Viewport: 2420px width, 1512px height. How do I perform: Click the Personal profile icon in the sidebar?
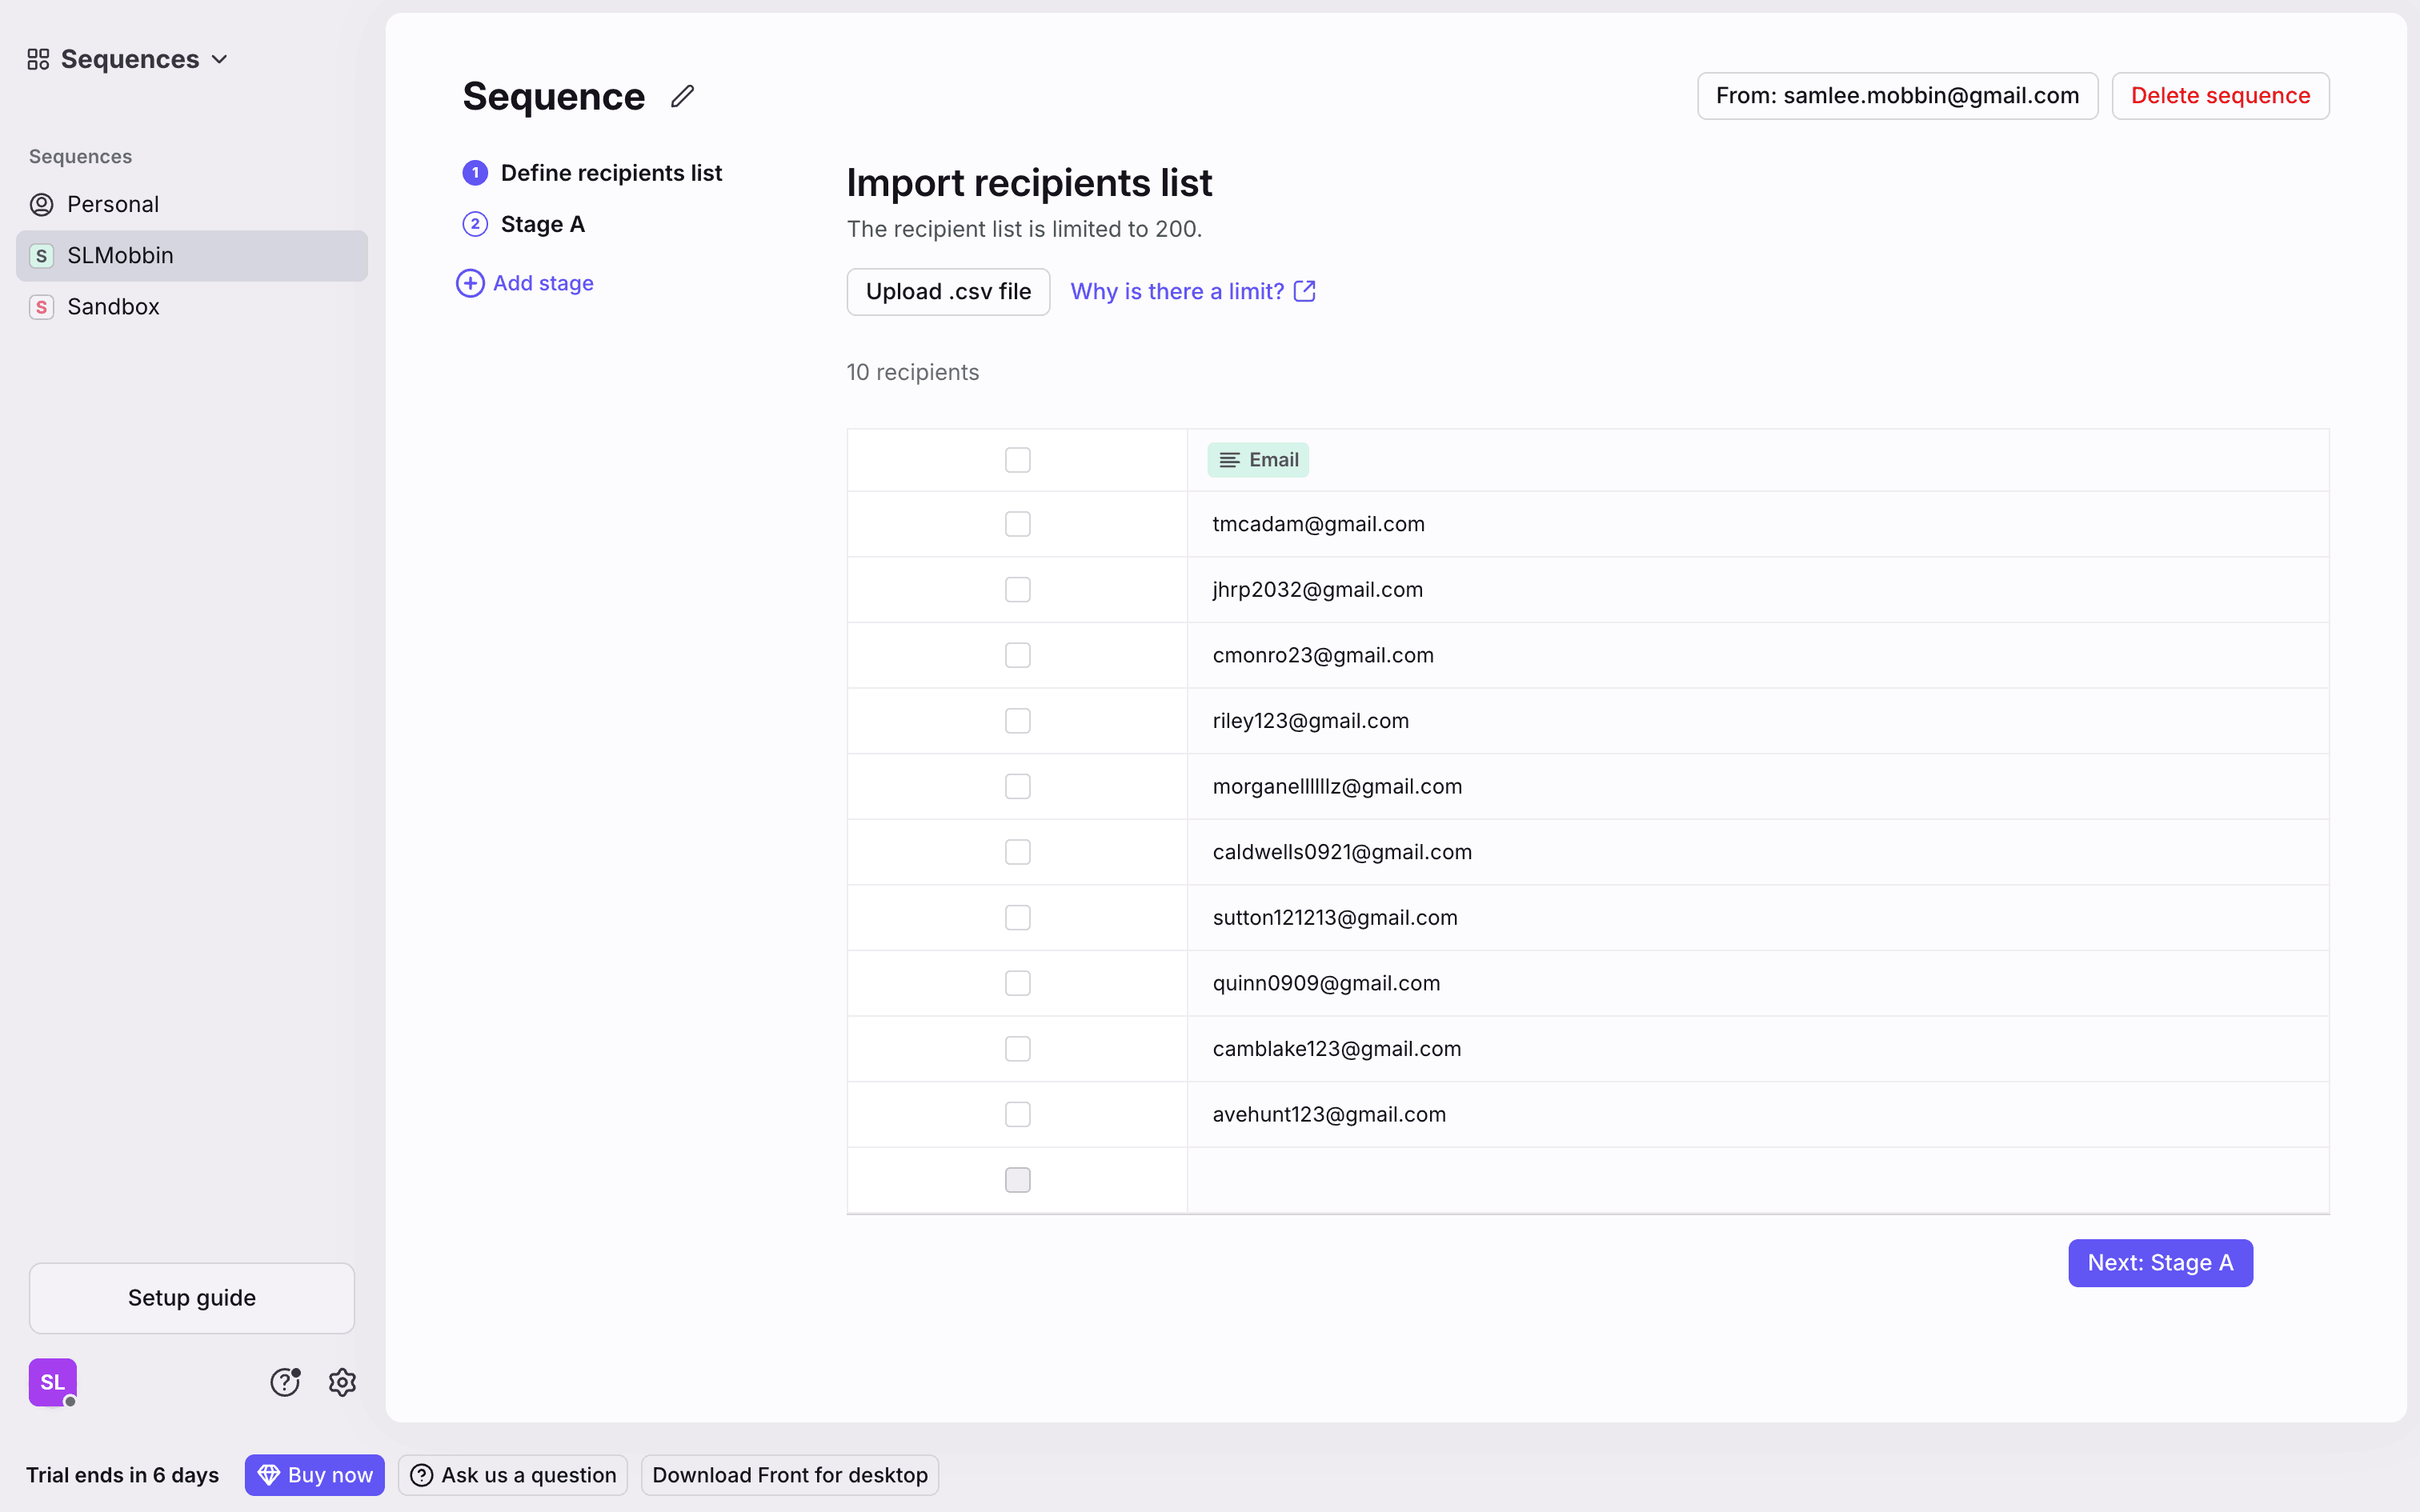point(41,204)
